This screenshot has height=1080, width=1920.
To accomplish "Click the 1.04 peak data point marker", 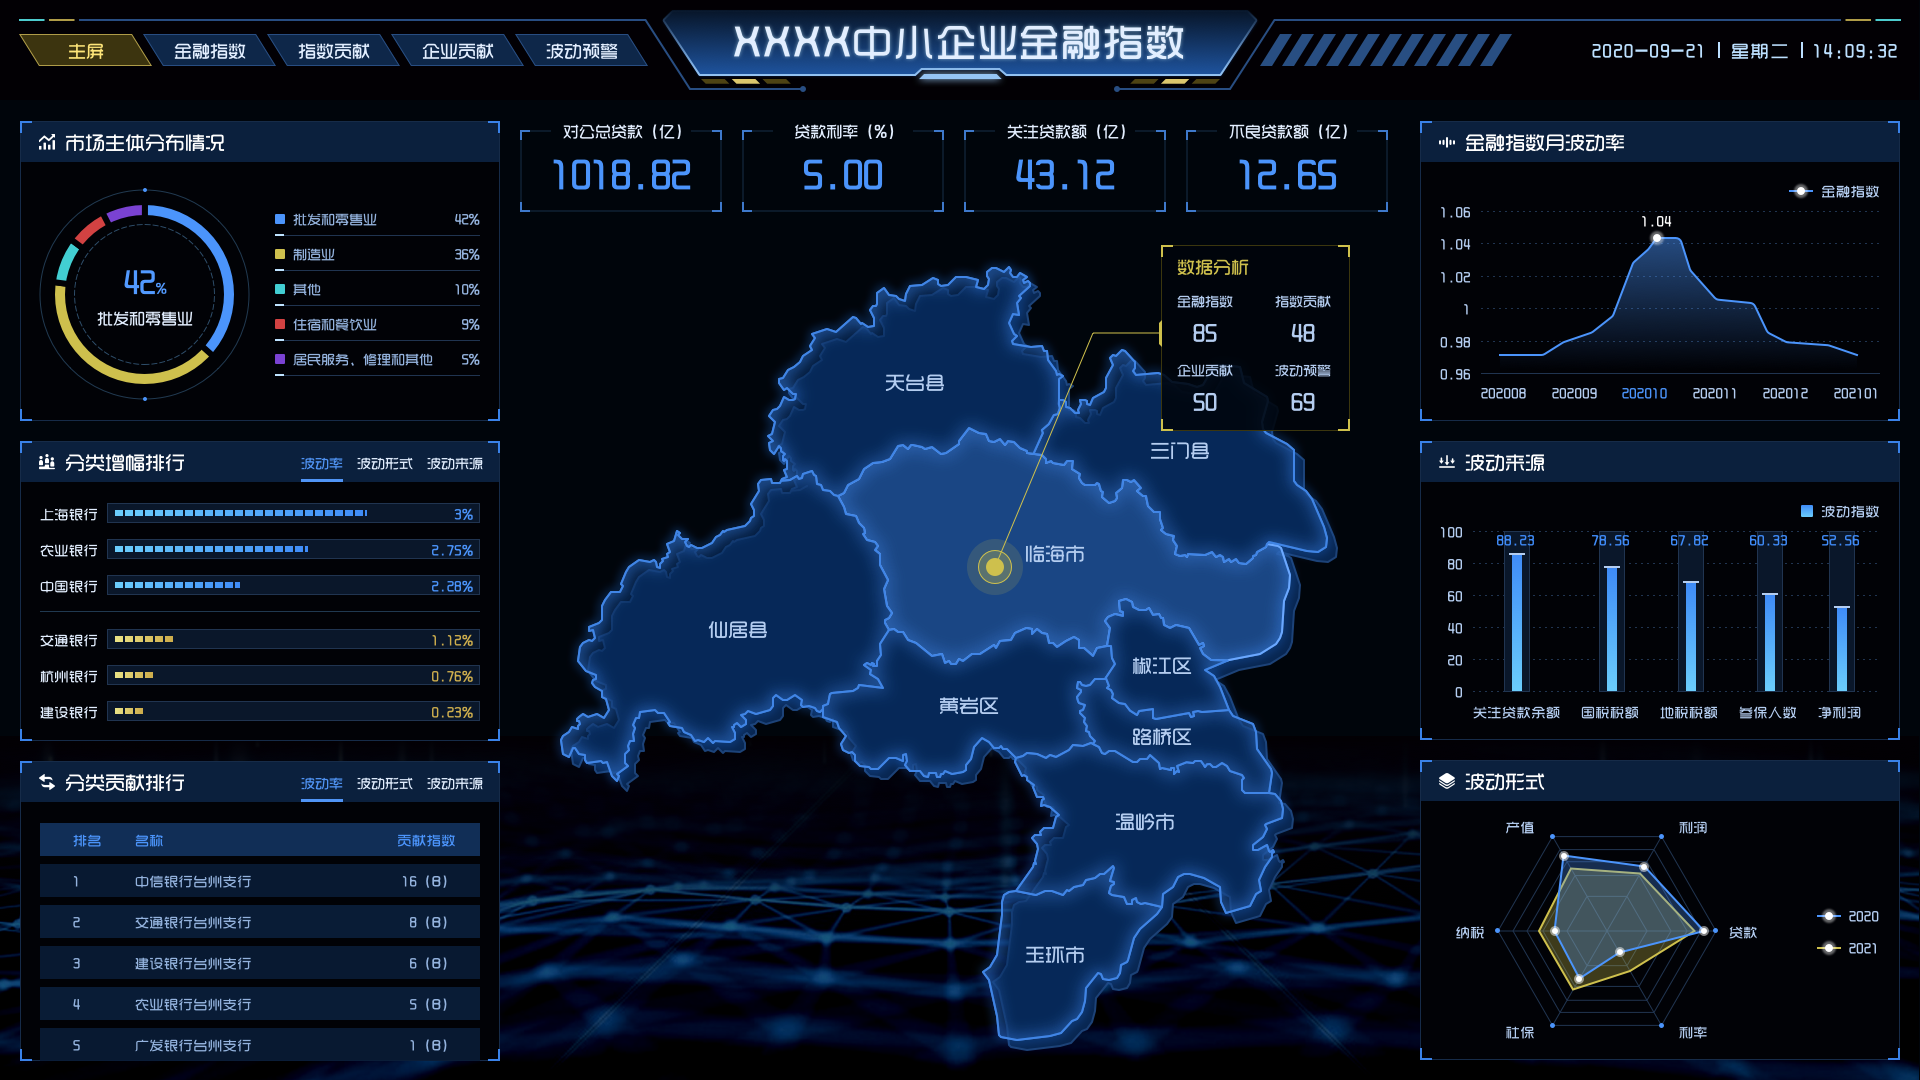I will pos(1657,238).
